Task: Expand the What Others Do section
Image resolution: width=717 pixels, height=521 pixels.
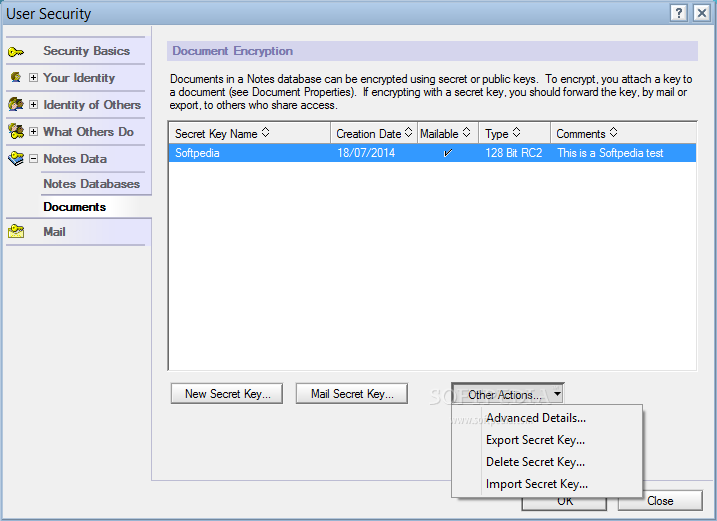Action: [33, 131]
